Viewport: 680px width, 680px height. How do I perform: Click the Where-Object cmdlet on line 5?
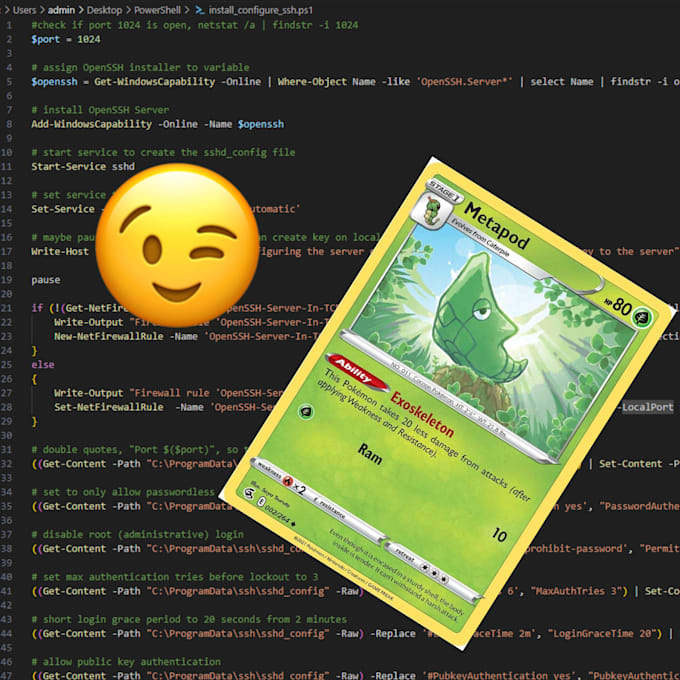(x=312, y=82)
